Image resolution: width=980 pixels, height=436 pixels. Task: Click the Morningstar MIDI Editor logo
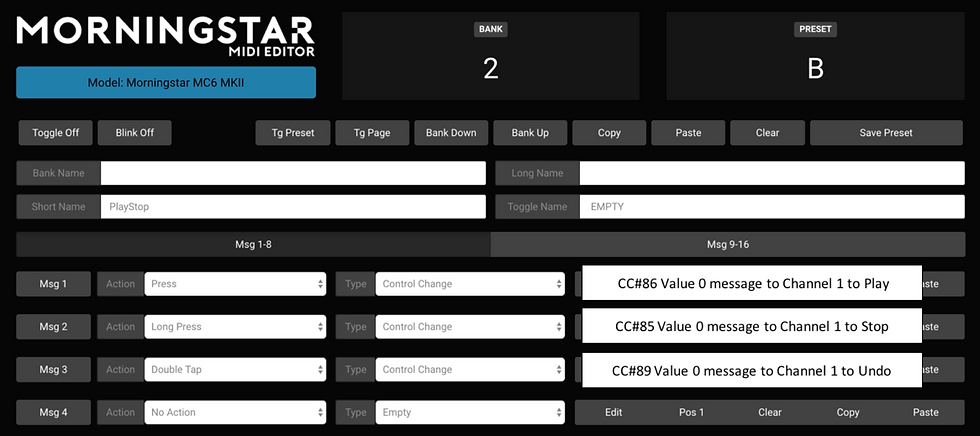click(x=166, y=36)
